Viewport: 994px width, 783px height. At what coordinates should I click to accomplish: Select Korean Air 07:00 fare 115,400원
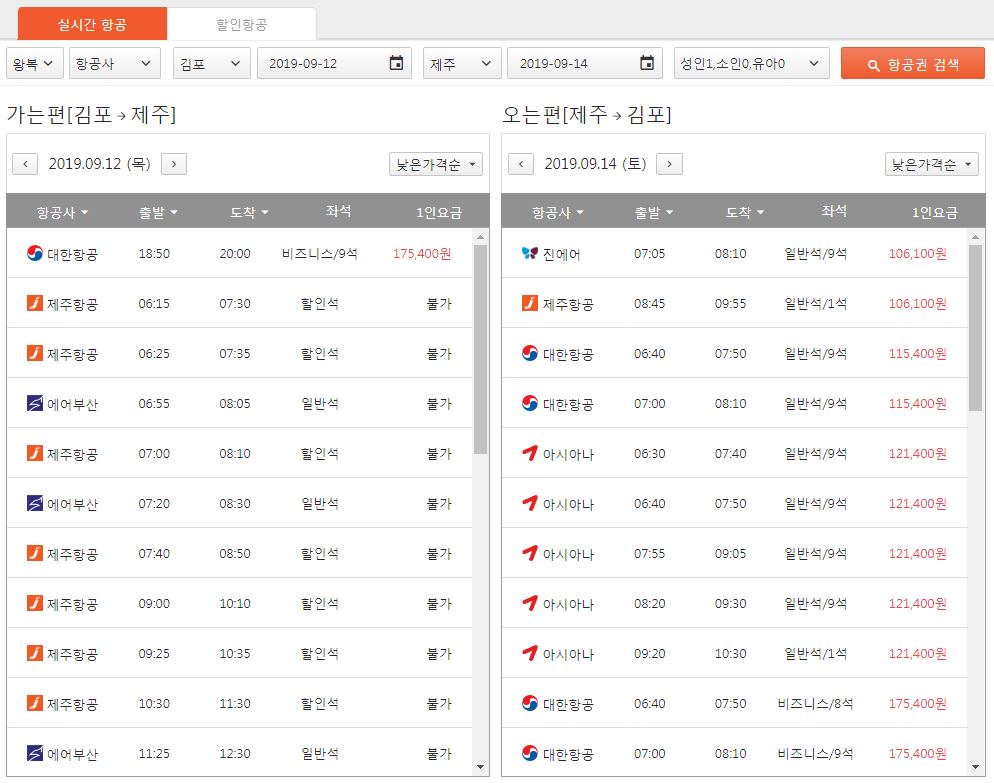point(917,404)
